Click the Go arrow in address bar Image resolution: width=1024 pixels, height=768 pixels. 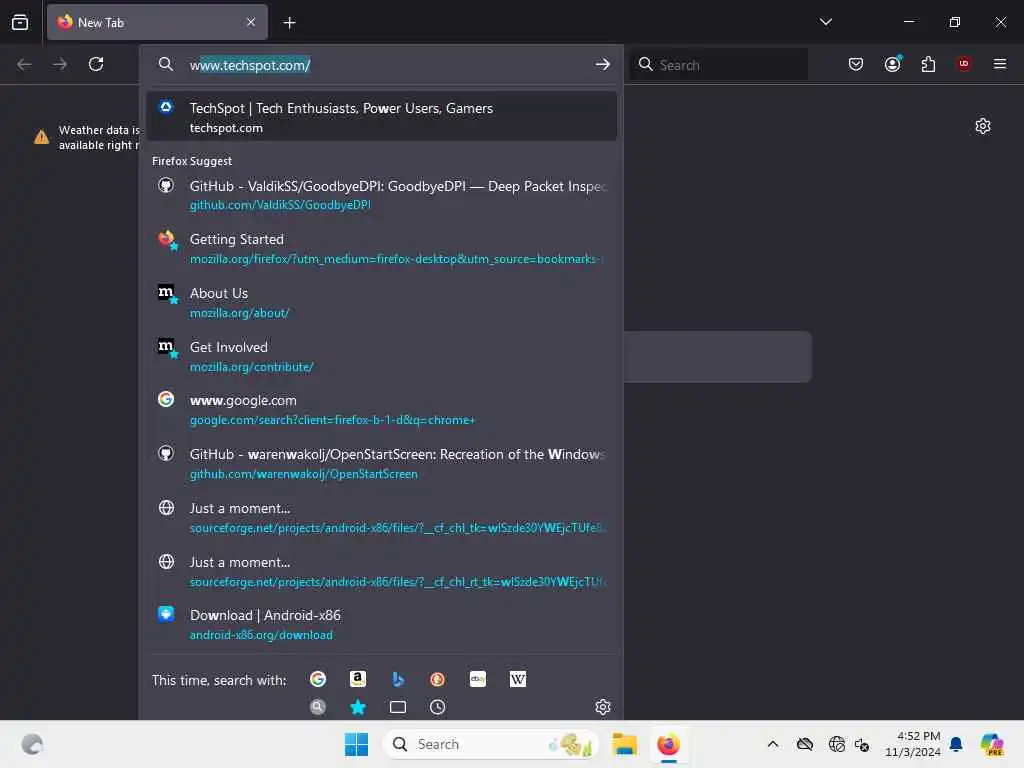point(602,64)
